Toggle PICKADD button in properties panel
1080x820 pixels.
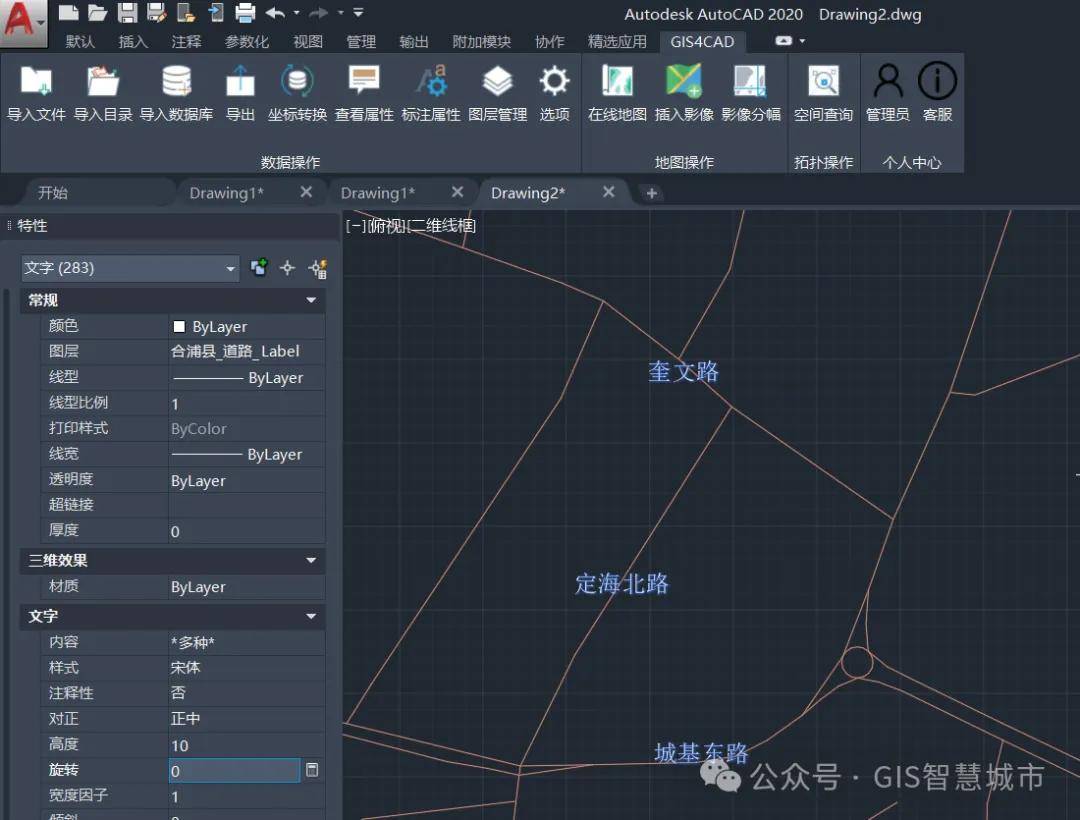coord(259,267)
